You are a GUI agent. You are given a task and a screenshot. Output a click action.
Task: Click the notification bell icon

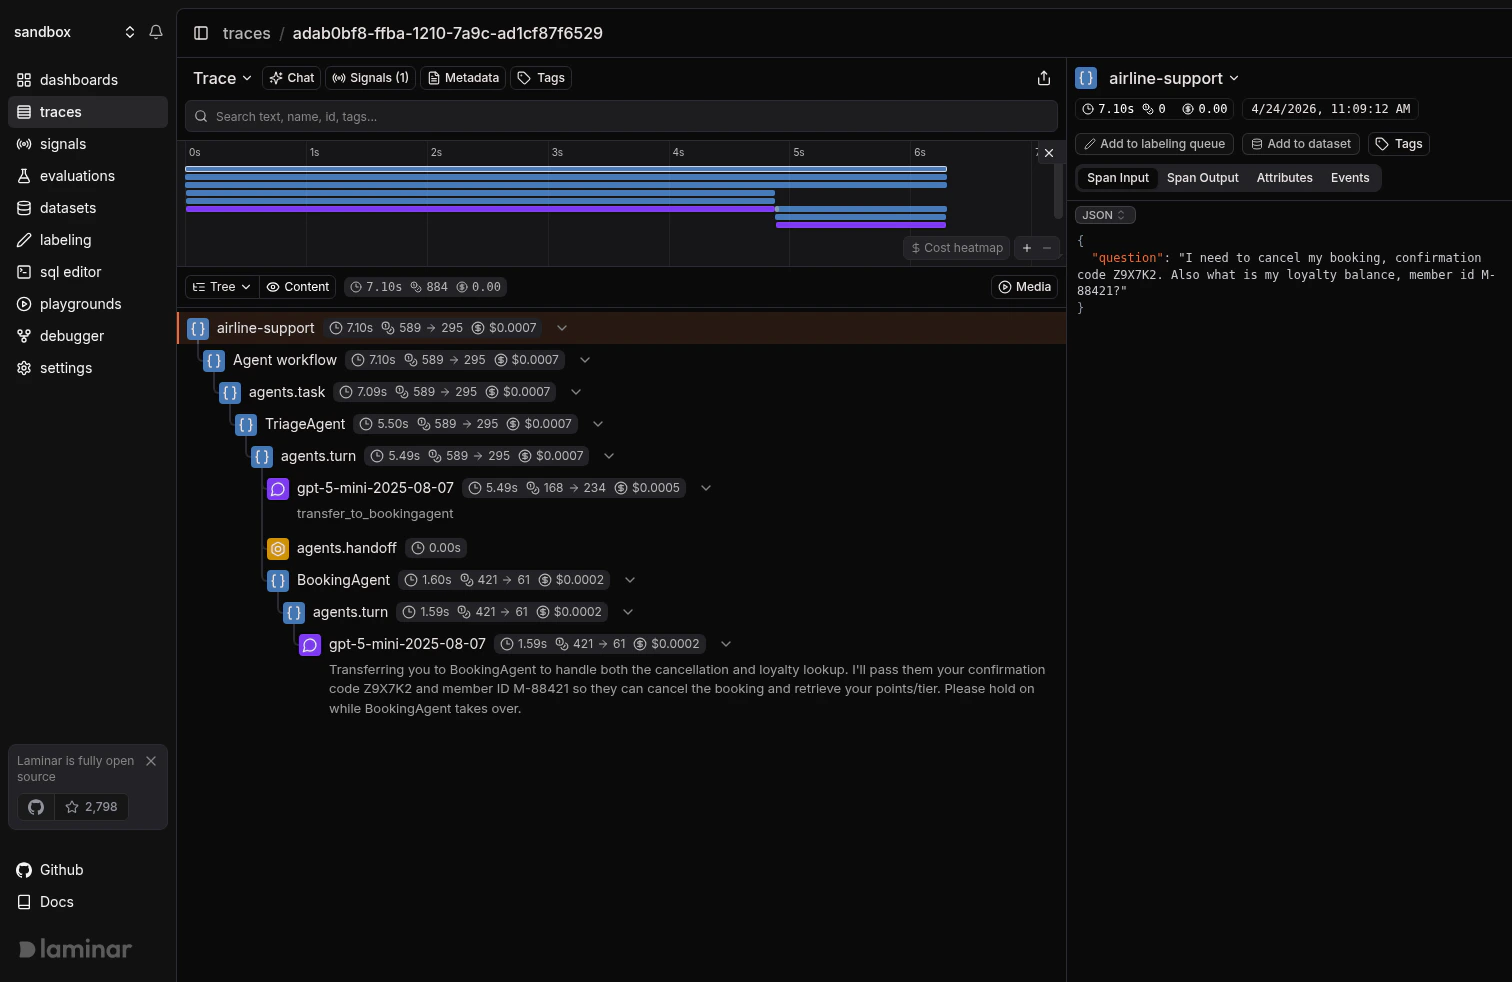point(156,31)
